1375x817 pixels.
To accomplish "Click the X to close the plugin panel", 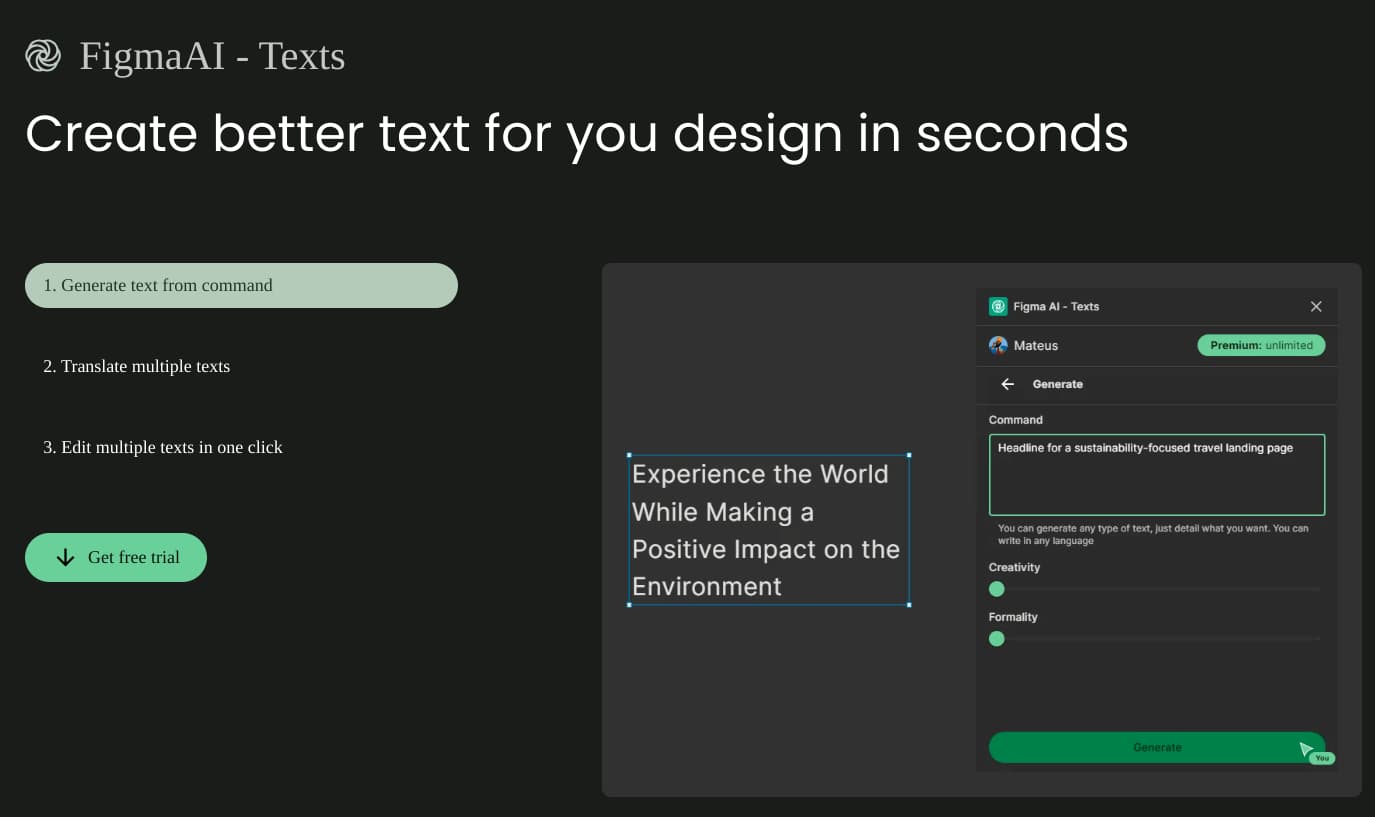I will pos(1316,306).
